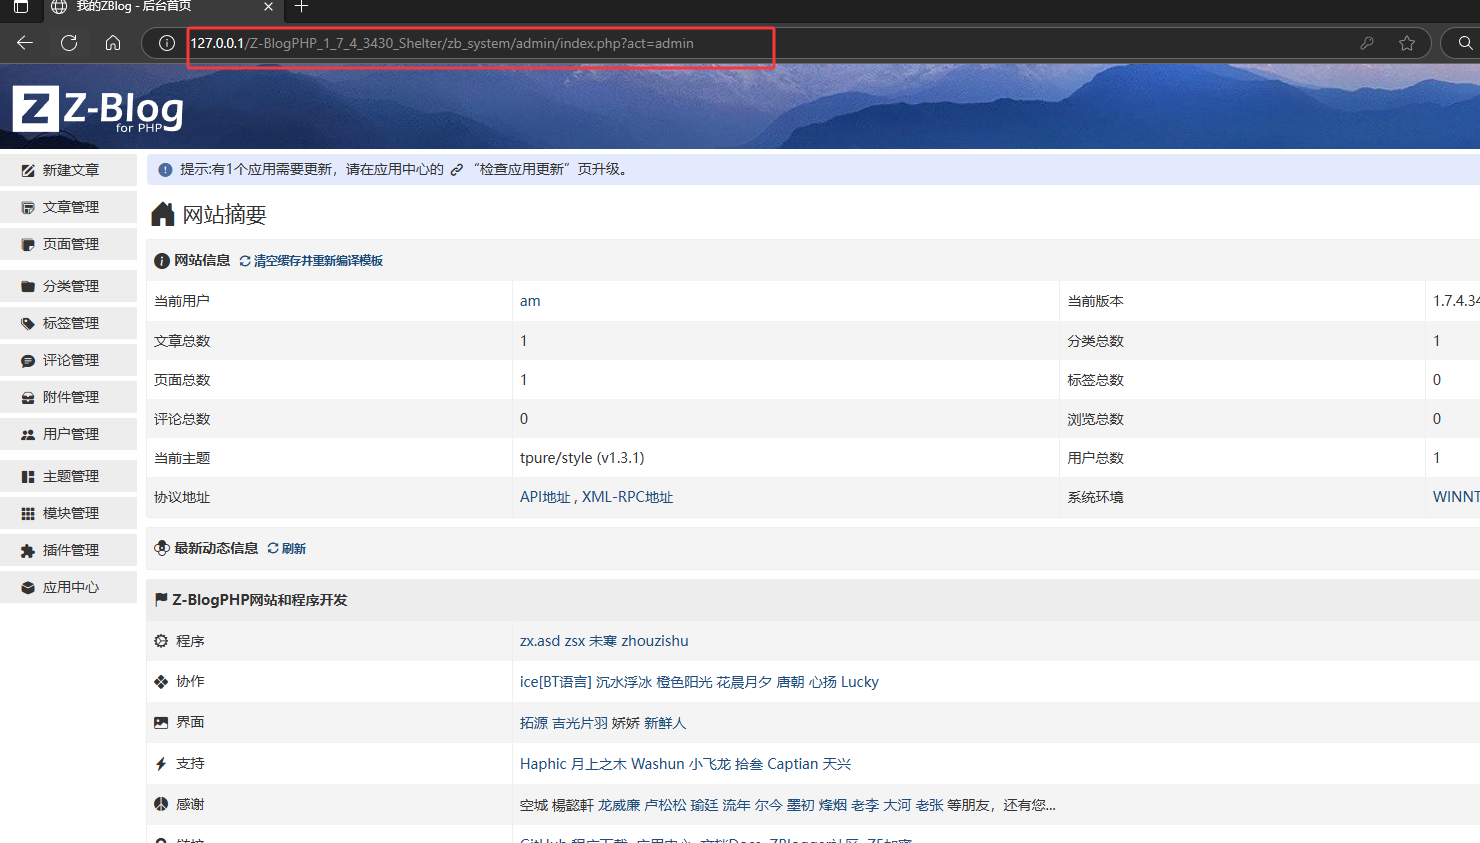
Task: Click 清空缓存并重新编译模板 link
Action: [x=311, y=261]
